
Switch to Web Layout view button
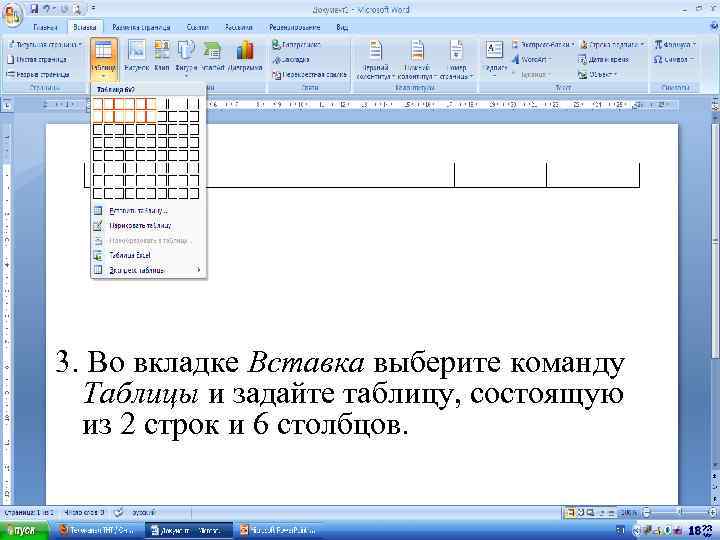pyautogui.click(x=590, y=512)
